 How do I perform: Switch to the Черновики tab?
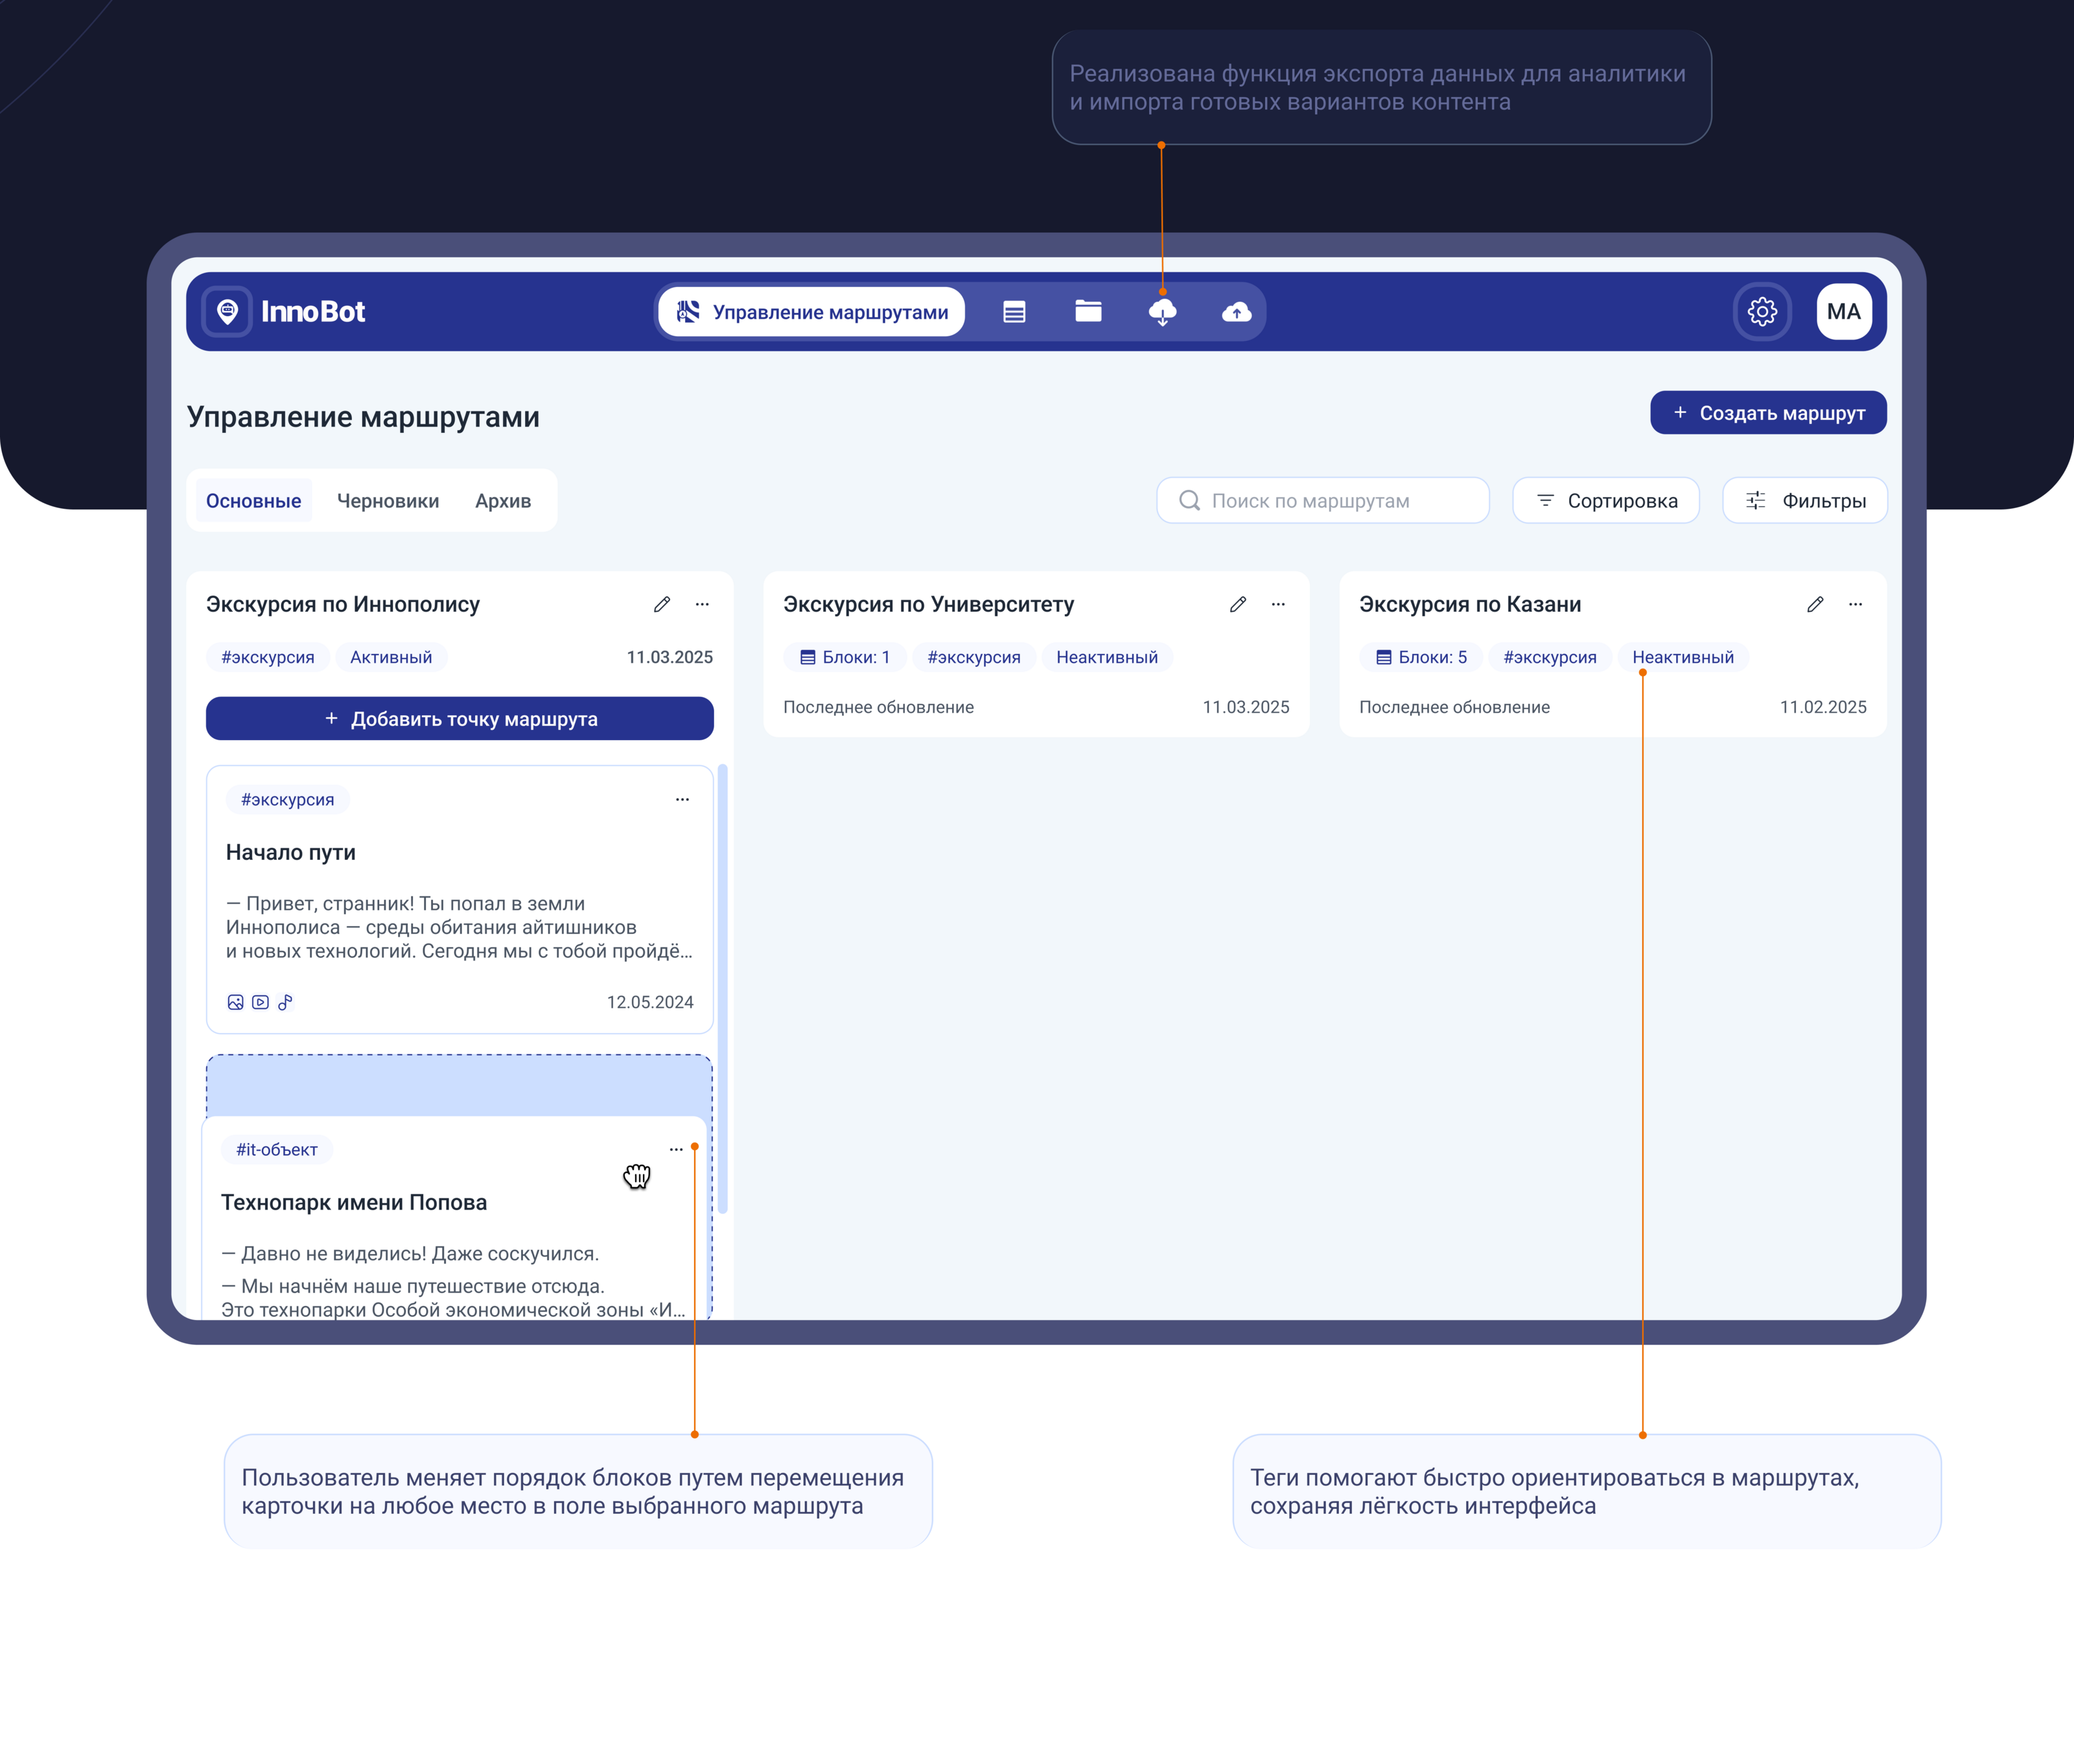click(388, 501)
